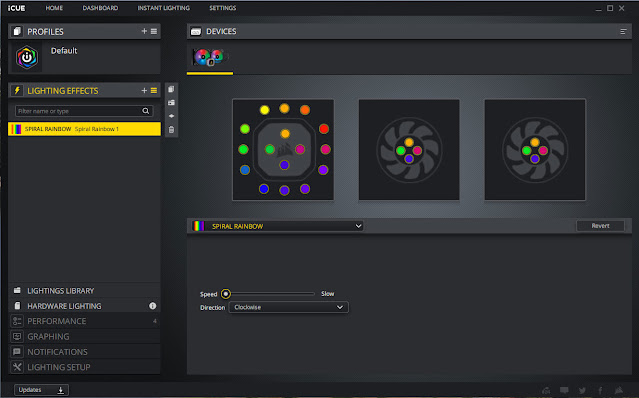Click the chat bubble icon in footer
Screen dimensions: 639x398
tap(564, 390)
